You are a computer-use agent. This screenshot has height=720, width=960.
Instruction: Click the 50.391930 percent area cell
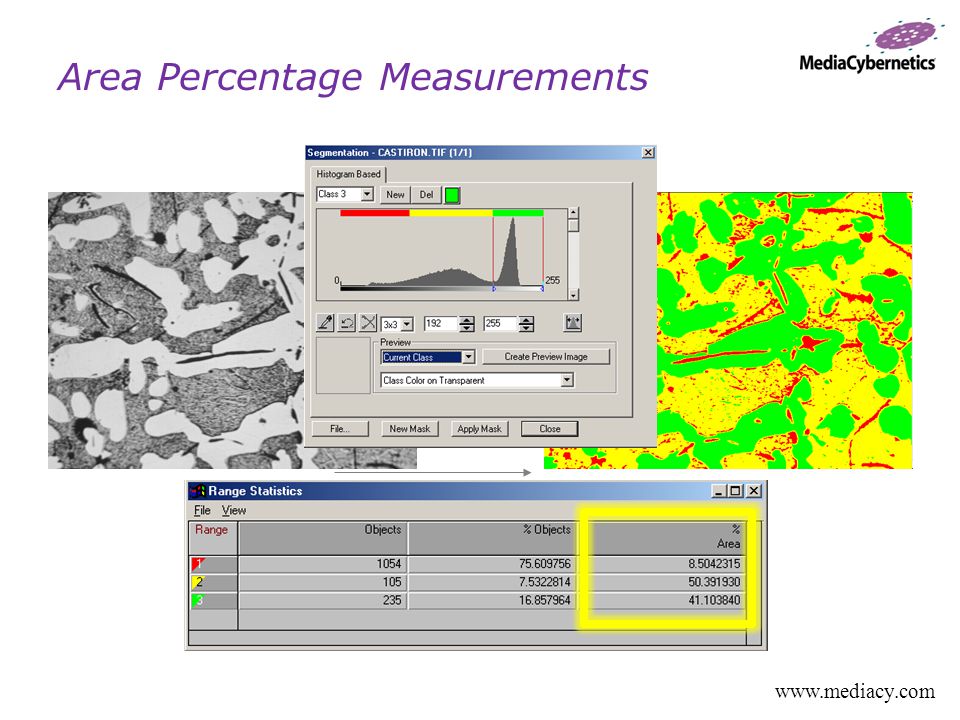(662, 582)
